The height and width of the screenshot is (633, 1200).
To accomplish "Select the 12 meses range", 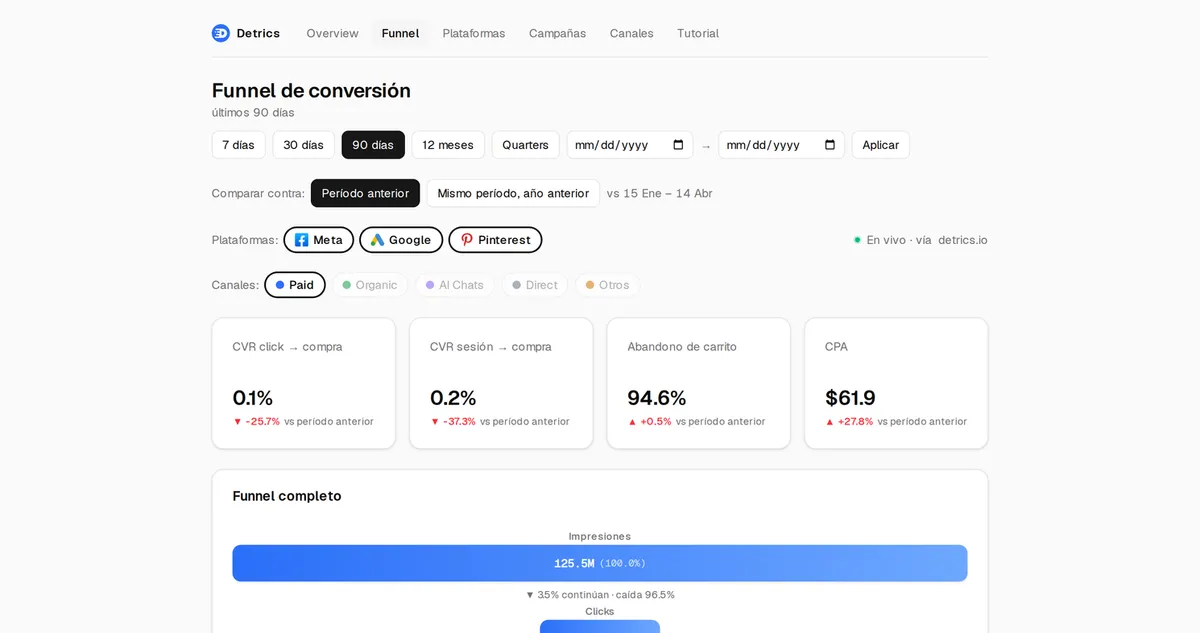I will coord(448,145).
